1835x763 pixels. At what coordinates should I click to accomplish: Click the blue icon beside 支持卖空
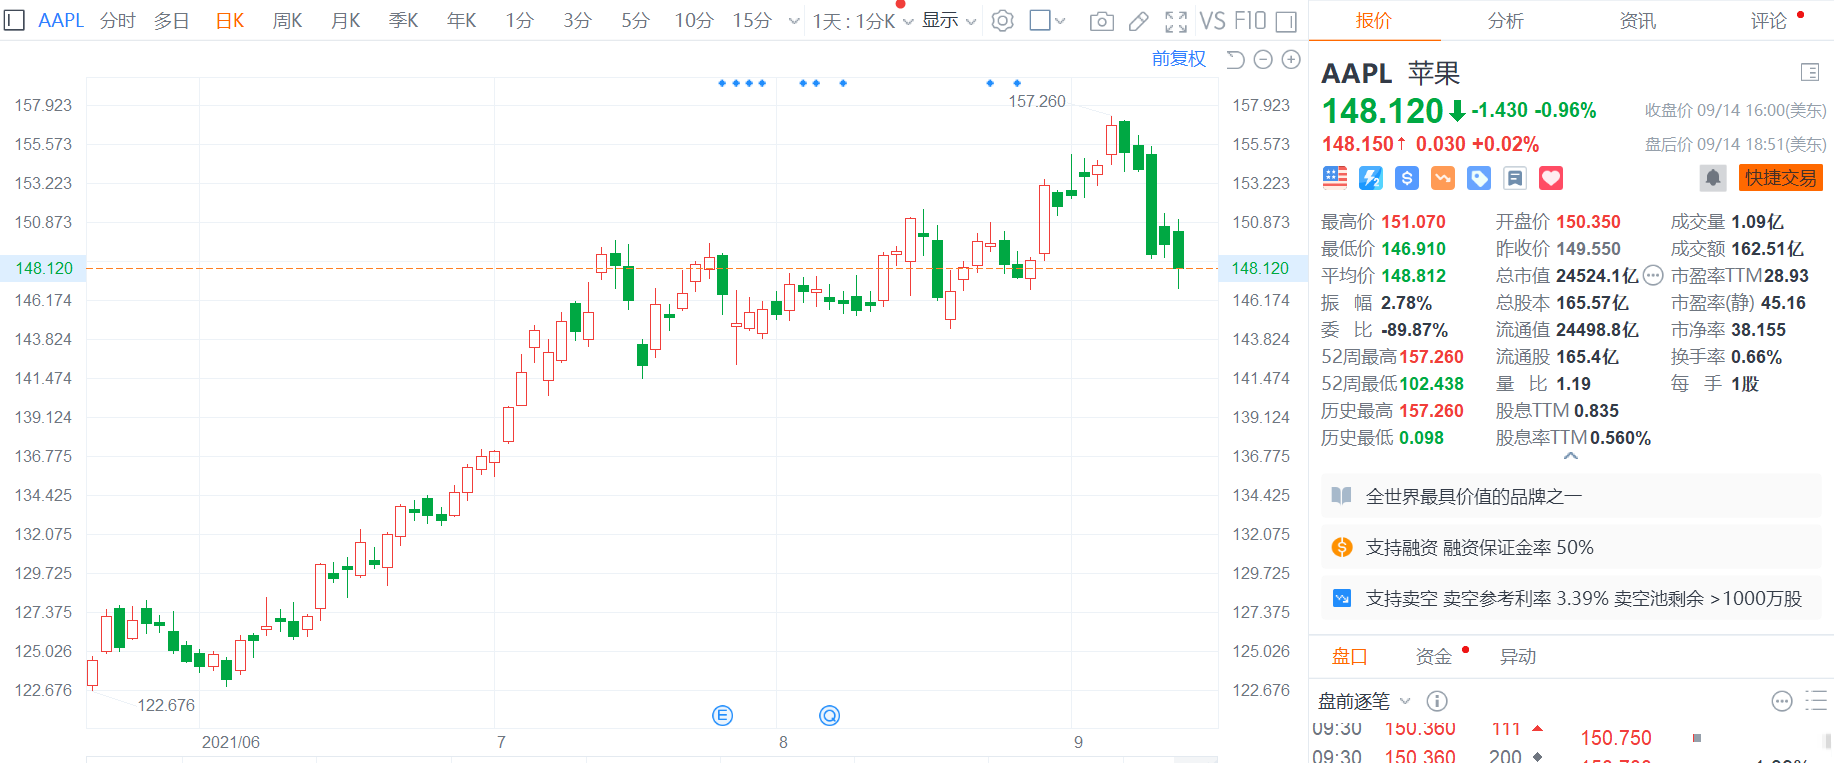coord(1342,598)
